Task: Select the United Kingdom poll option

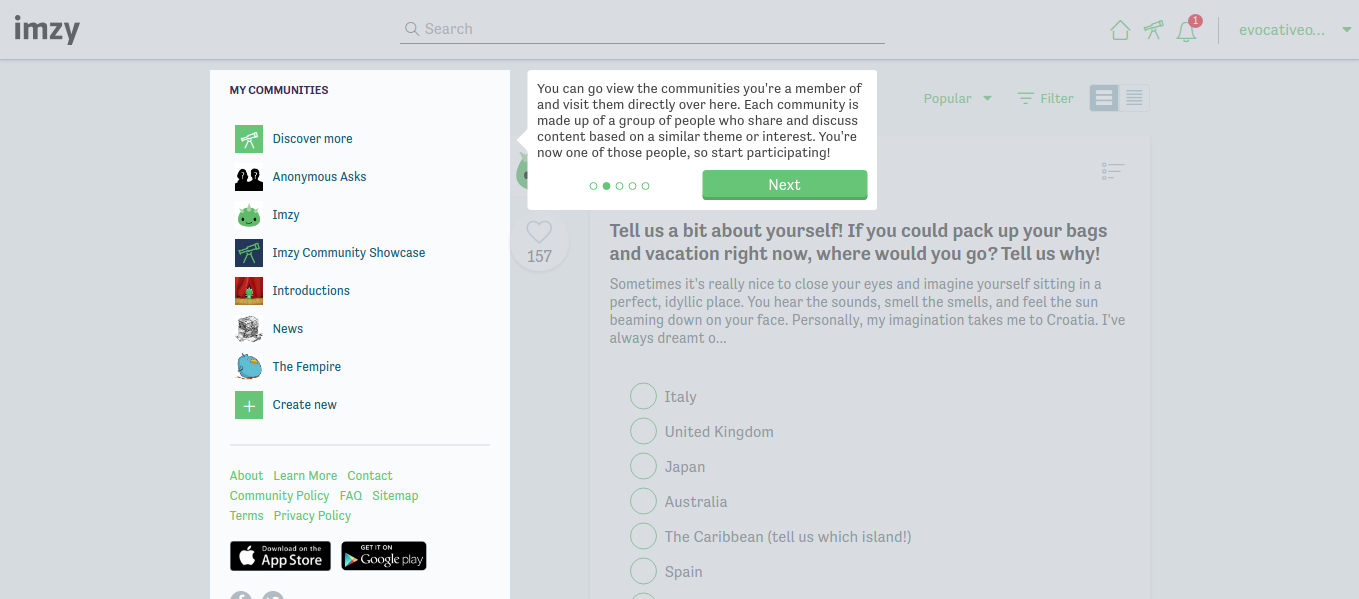Action: coord(643,432)
